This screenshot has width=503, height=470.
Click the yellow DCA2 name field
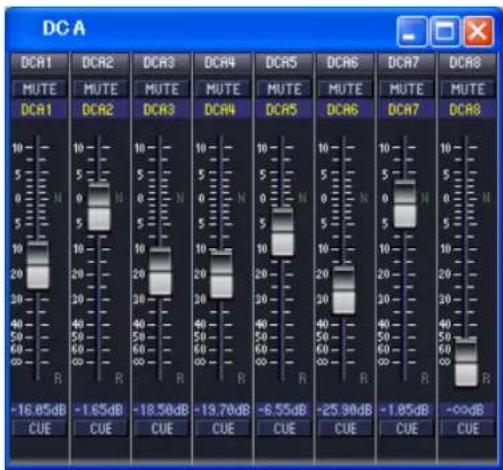100,110
